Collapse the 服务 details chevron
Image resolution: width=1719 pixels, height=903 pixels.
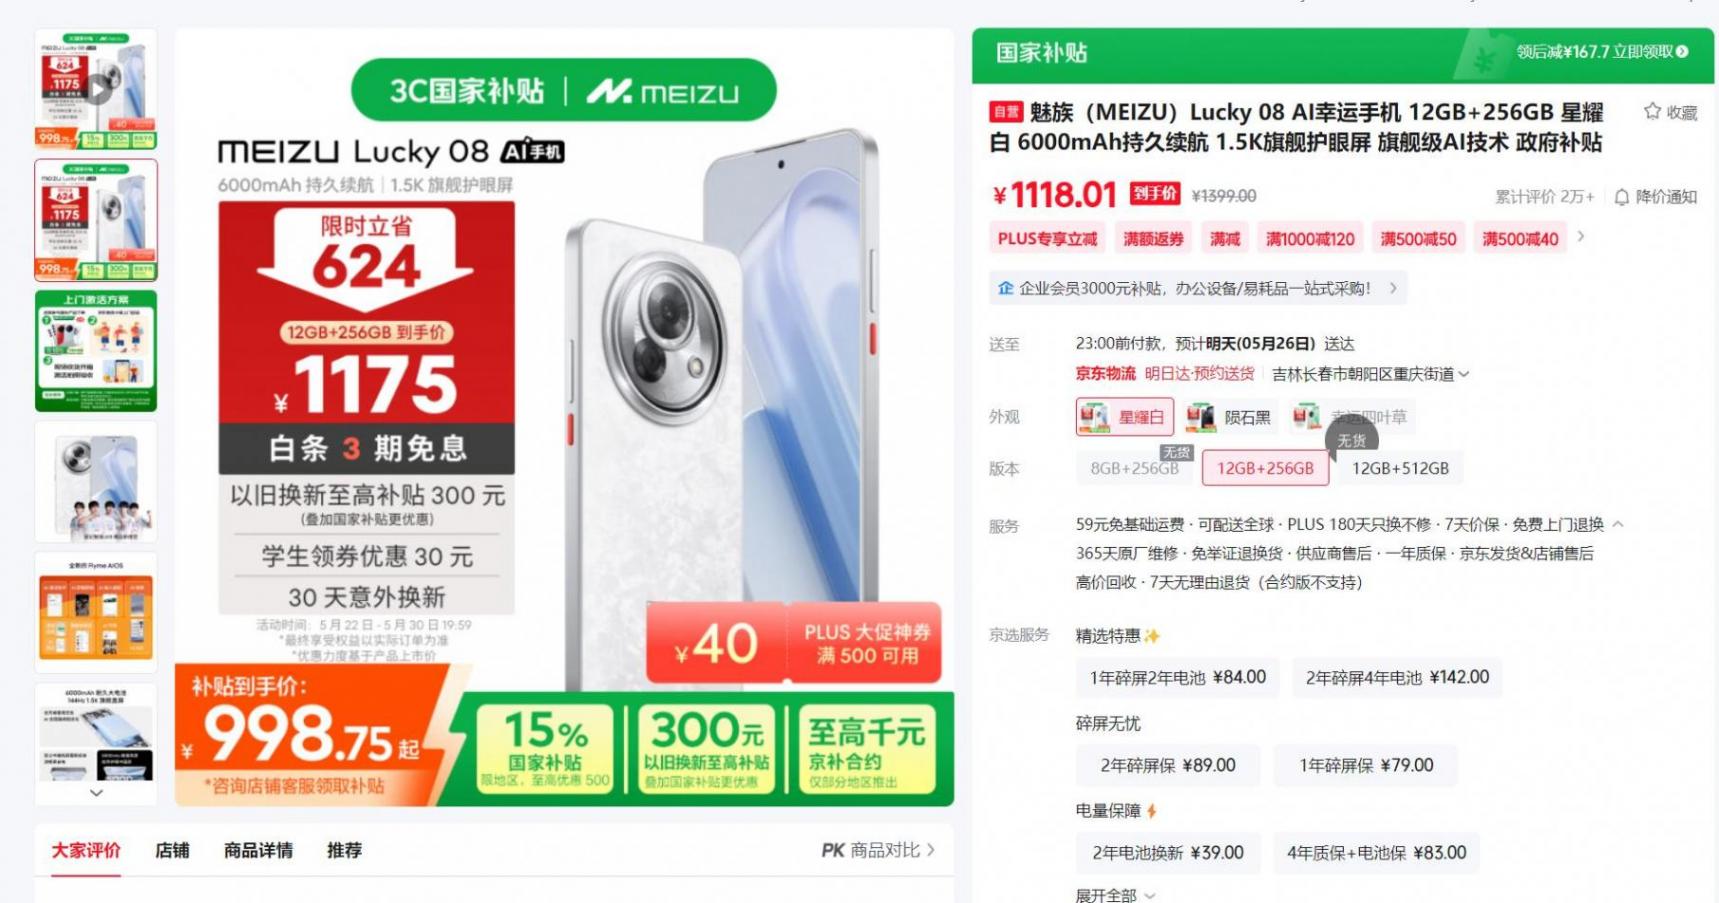click(x=1618, y=524)
